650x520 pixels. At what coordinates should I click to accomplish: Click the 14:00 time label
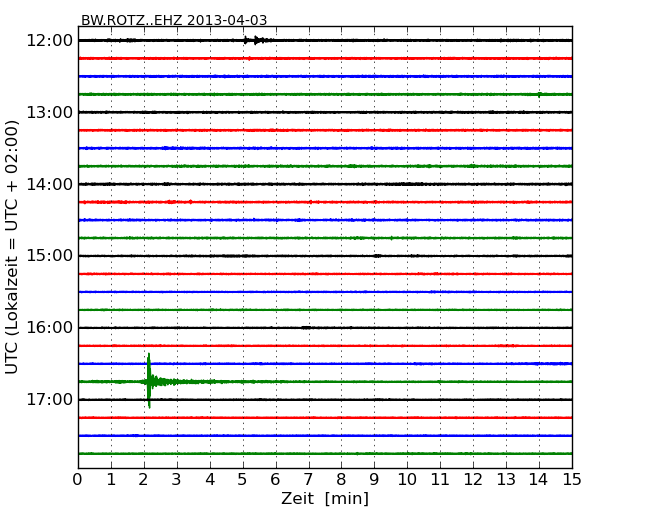coord(49,184)
